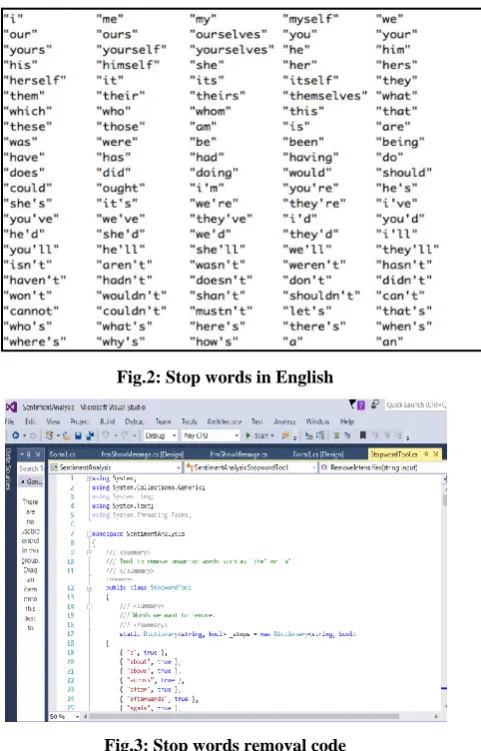The width and height of the screenshot is (481, 751).
Task: Open the View menu
Action: pyautogui.click(x=53, y=421)
